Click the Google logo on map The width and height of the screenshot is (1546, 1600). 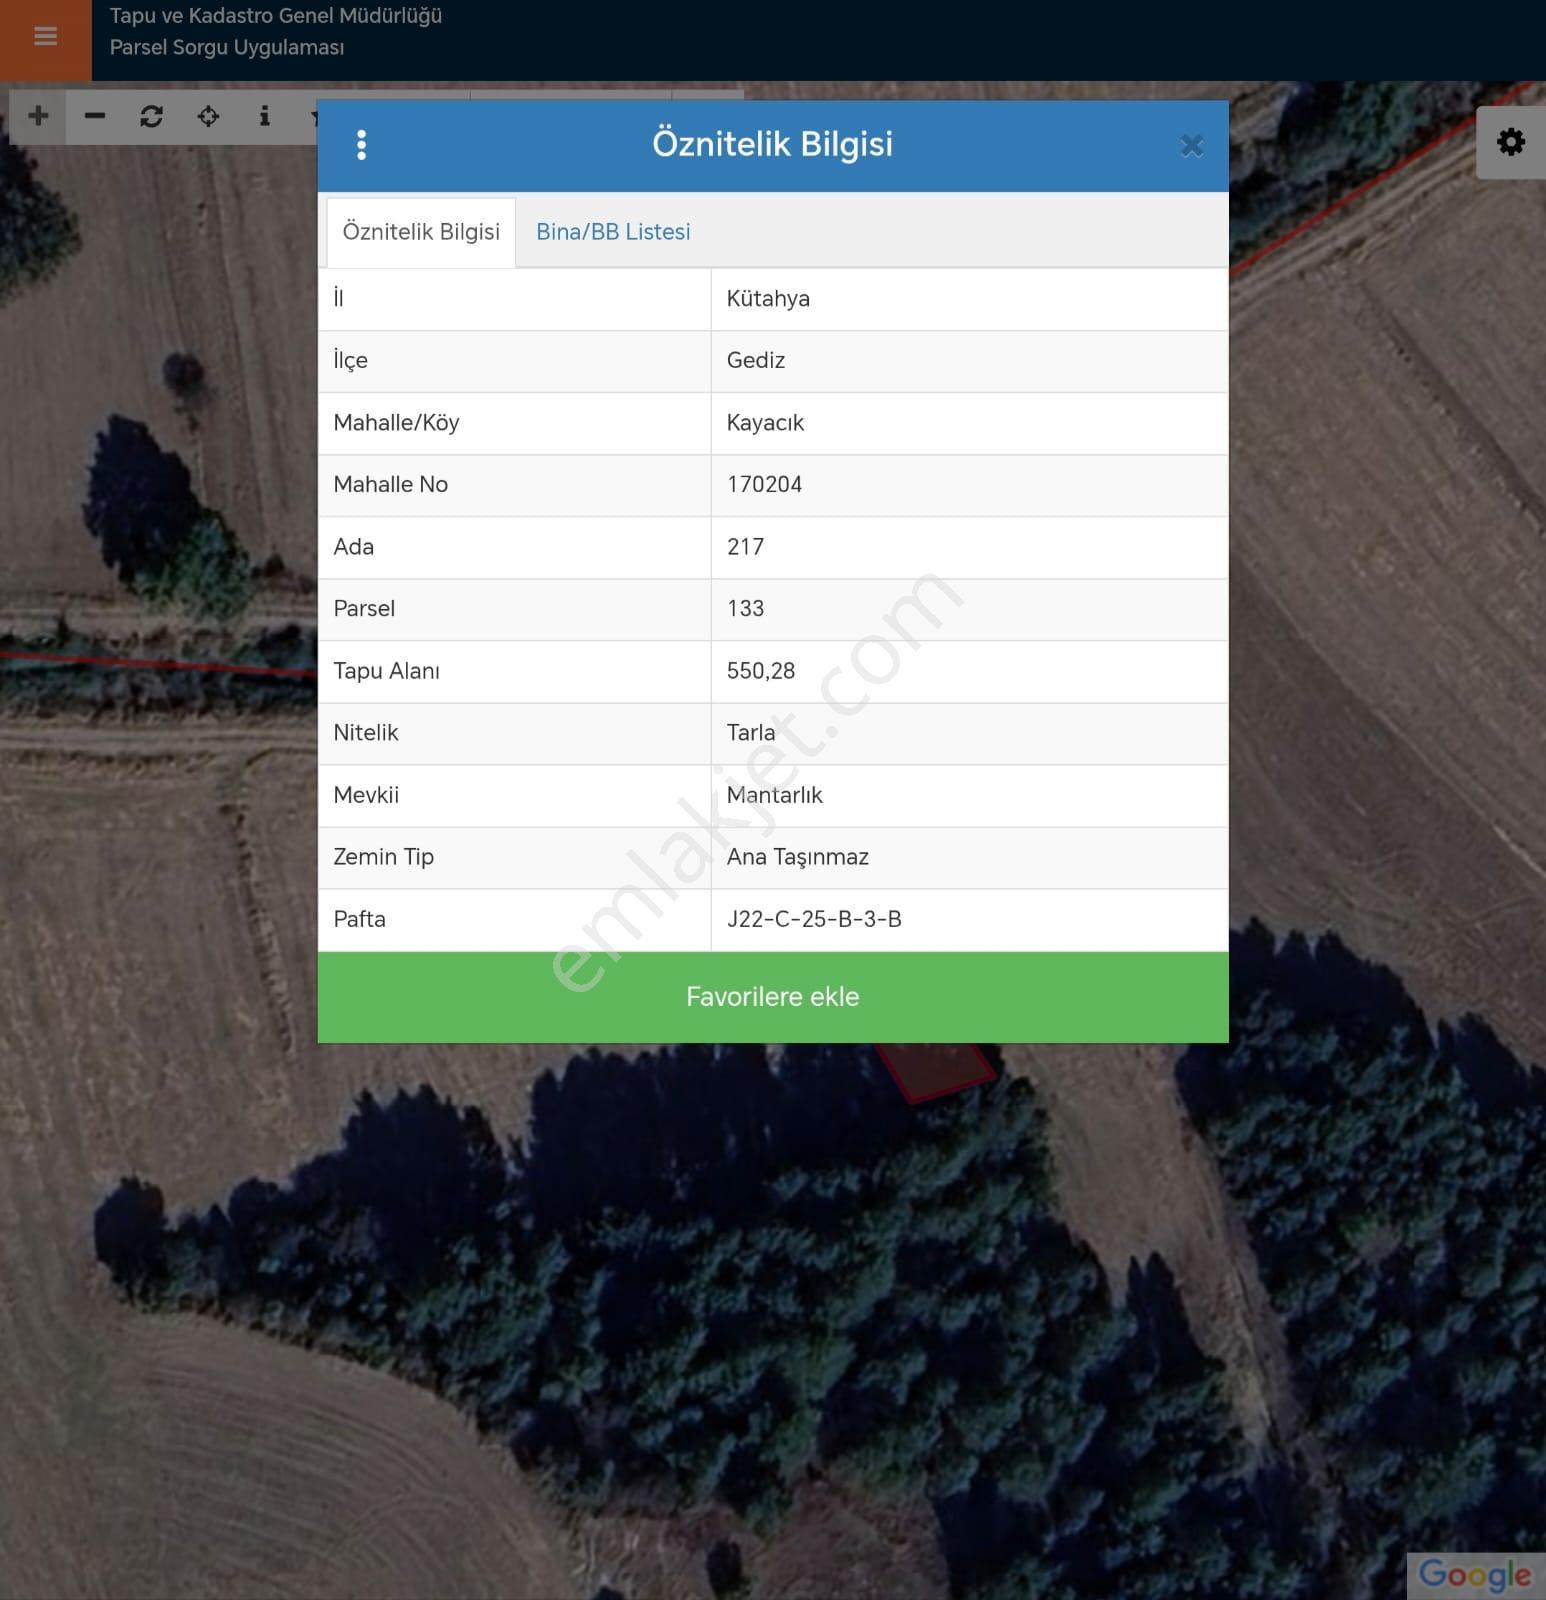coord(1475,1574)
